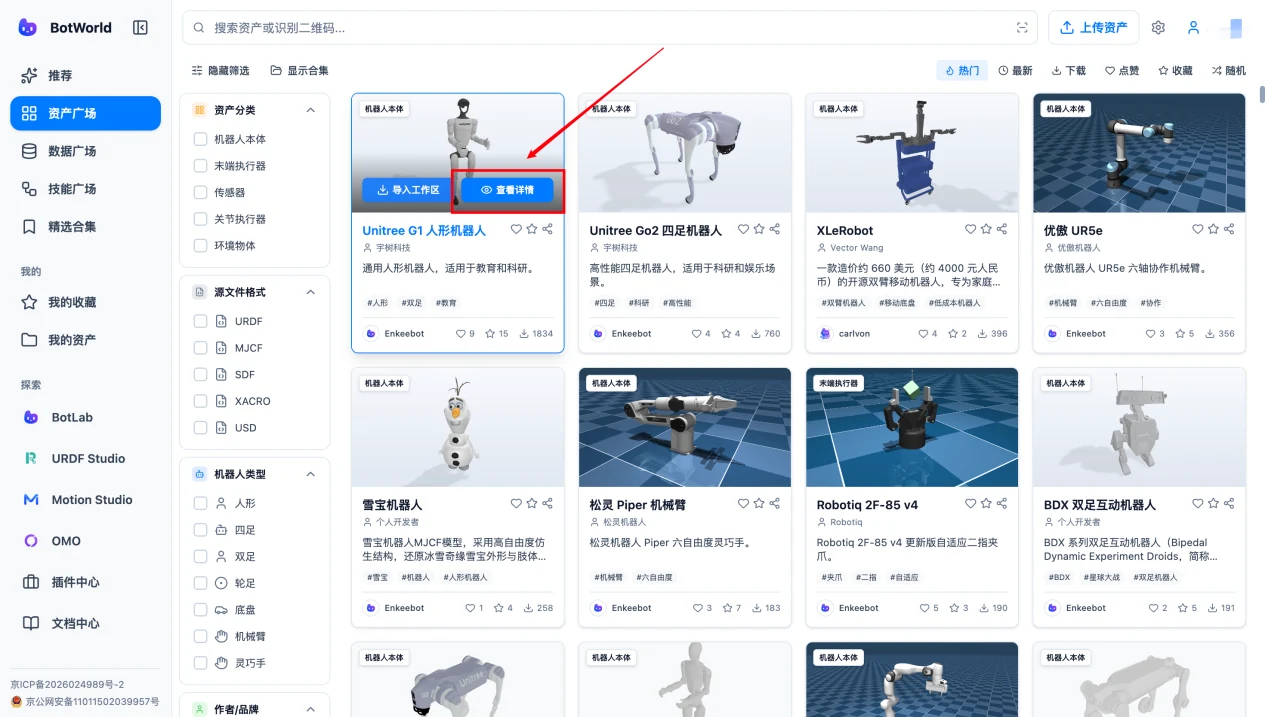The image size is (1265, 717).
Task: Collapse the 作者/品牌 filter section
Action: [x=310, y=709]
